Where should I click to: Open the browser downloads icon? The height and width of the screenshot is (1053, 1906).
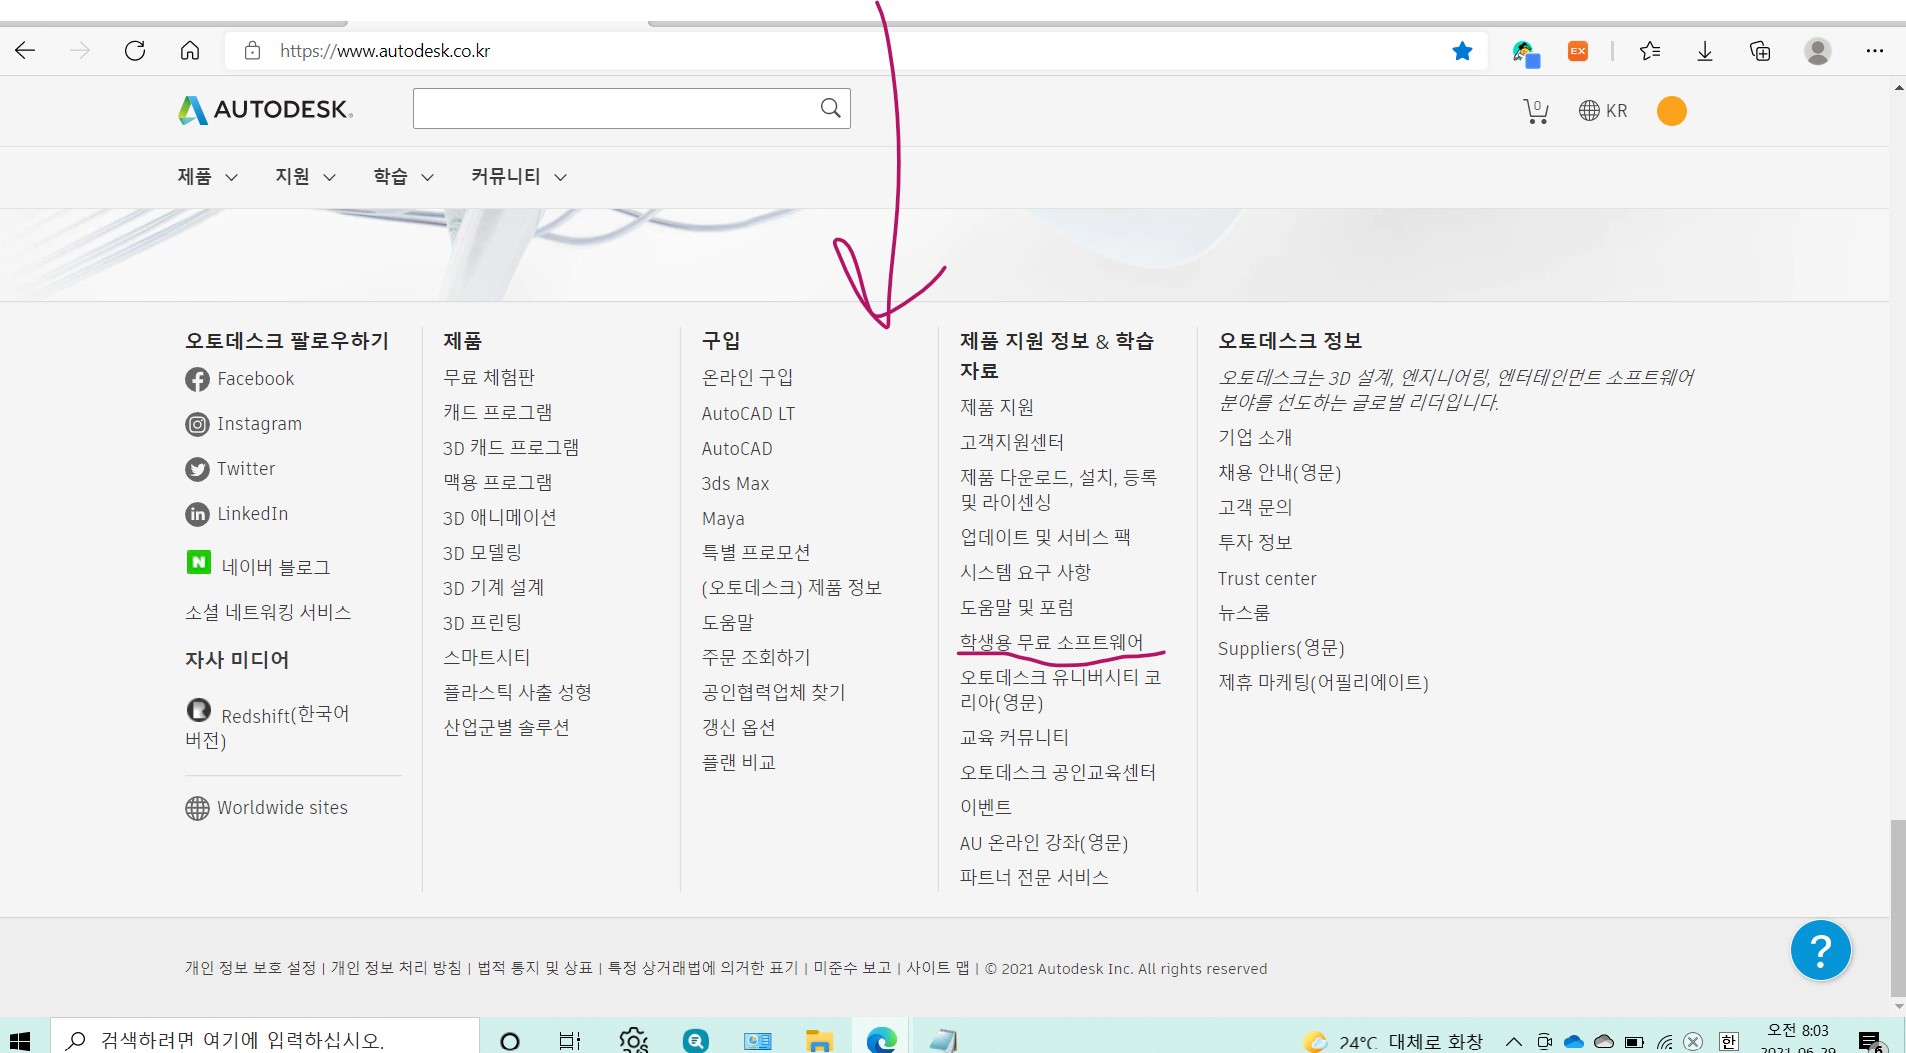pos(1705,51)
